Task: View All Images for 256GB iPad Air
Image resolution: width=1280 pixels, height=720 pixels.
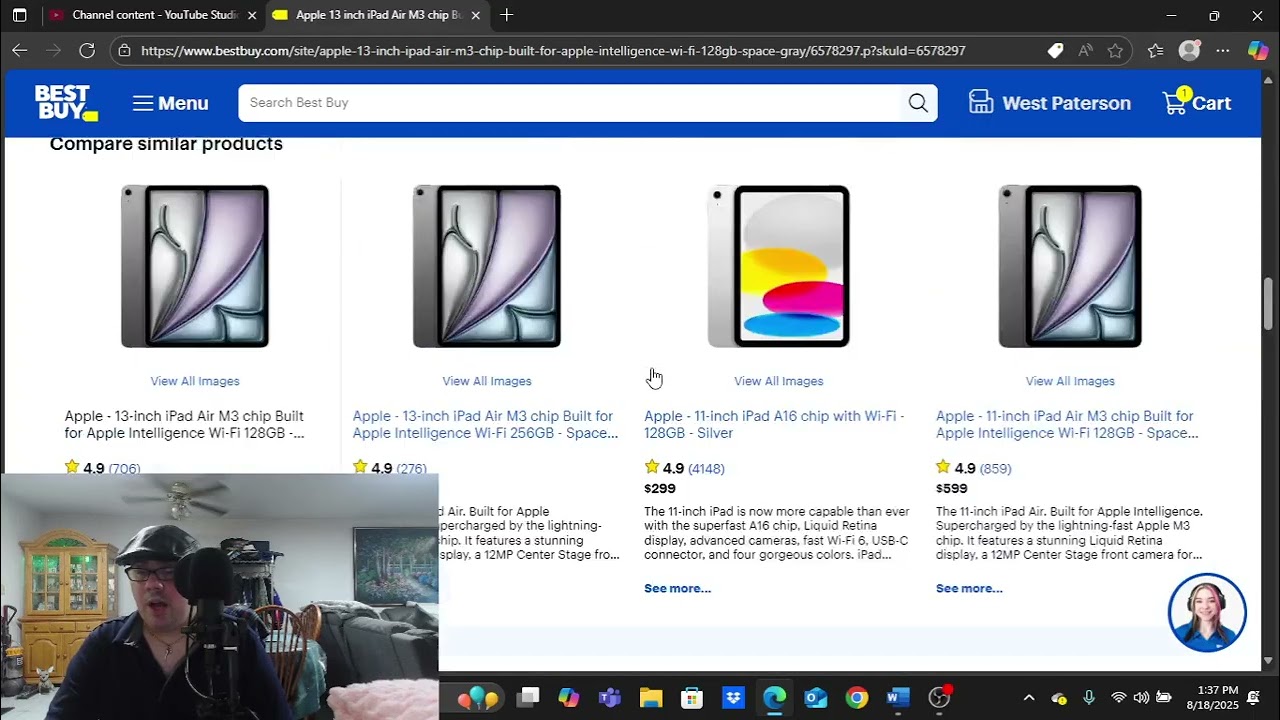Action: [x=487, y=381]
